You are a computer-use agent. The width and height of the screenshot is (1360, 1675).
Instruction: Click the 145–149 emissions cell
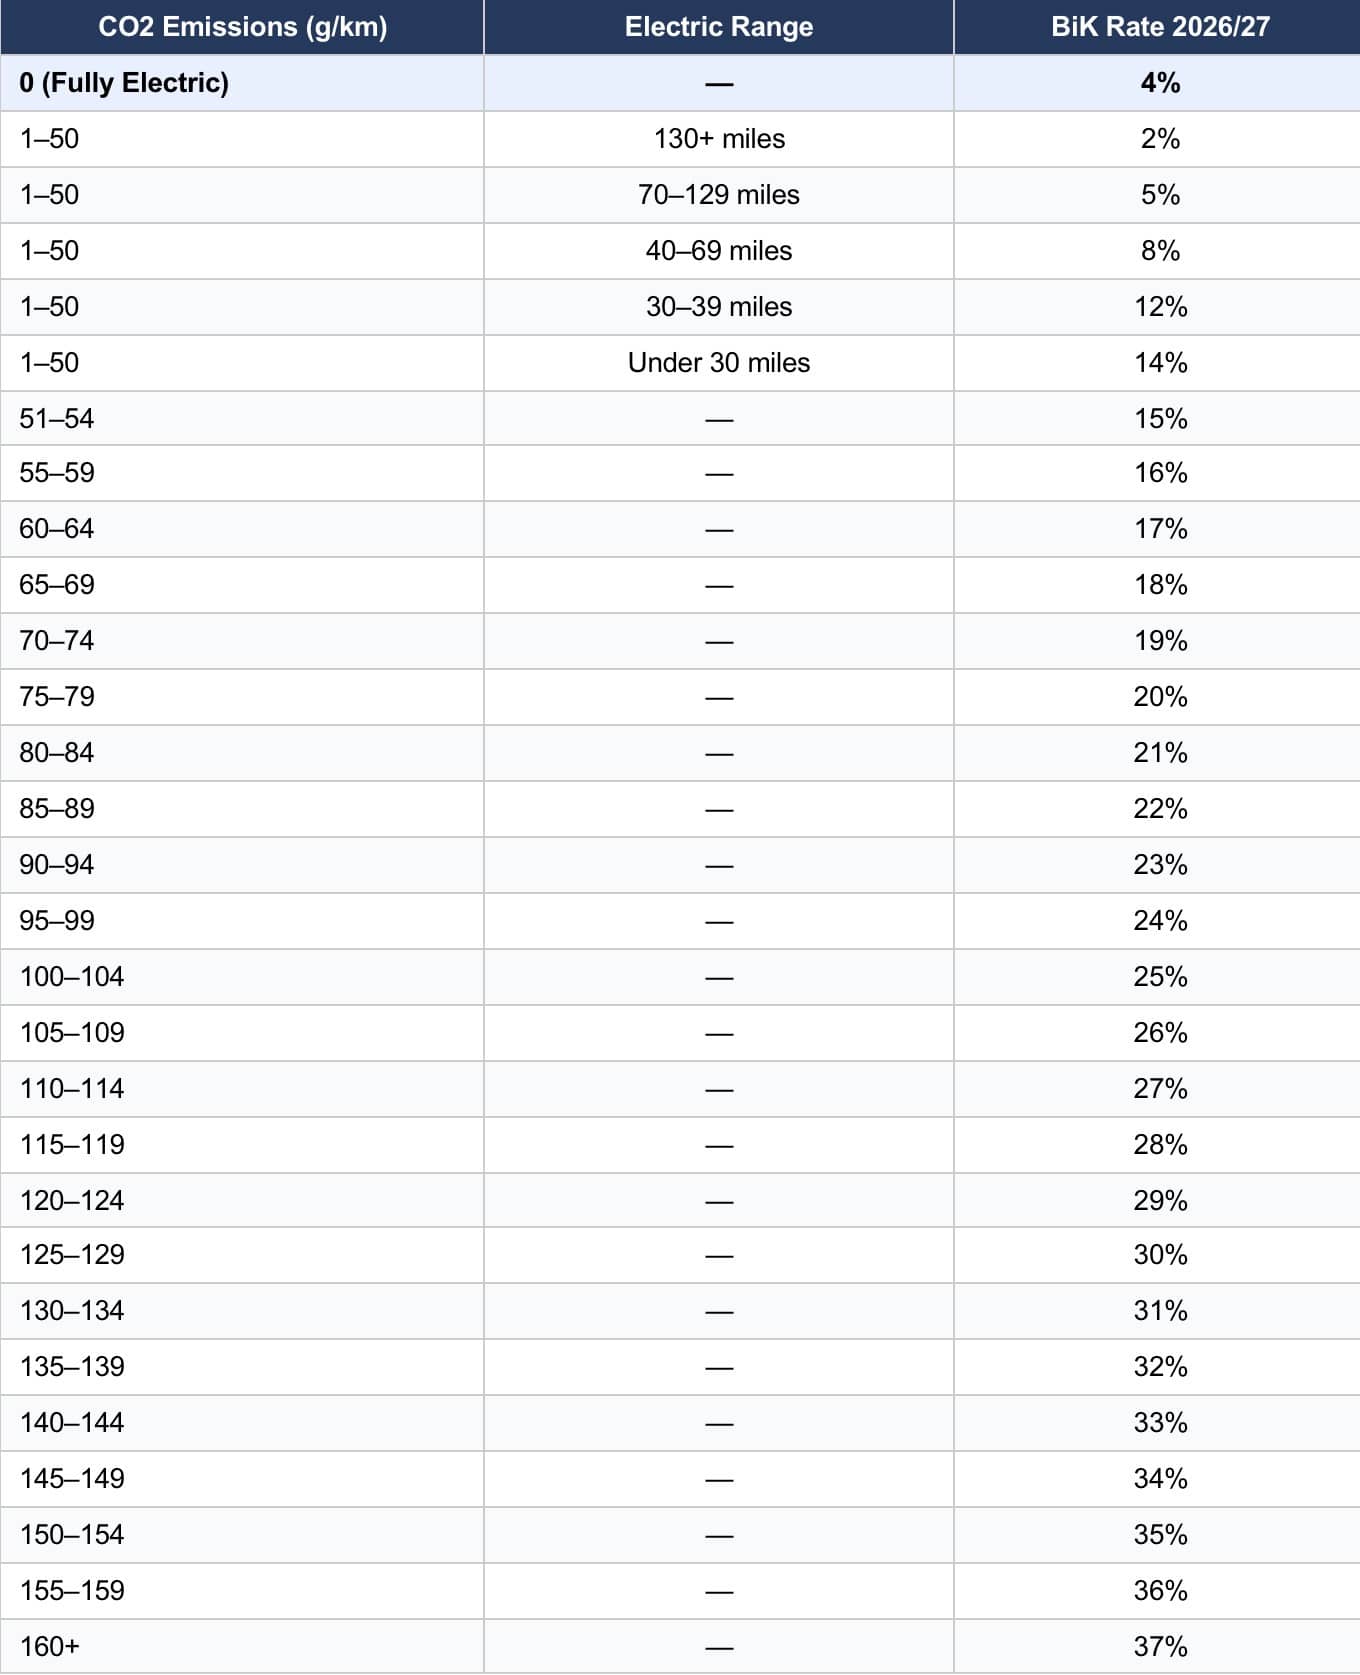72,1479
